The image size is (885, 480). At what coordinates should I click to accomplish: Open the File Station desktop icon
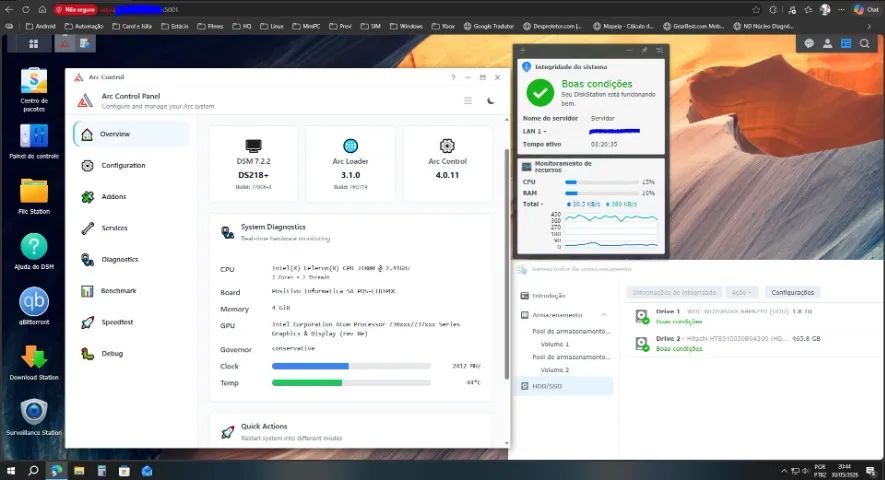(34, 196)
